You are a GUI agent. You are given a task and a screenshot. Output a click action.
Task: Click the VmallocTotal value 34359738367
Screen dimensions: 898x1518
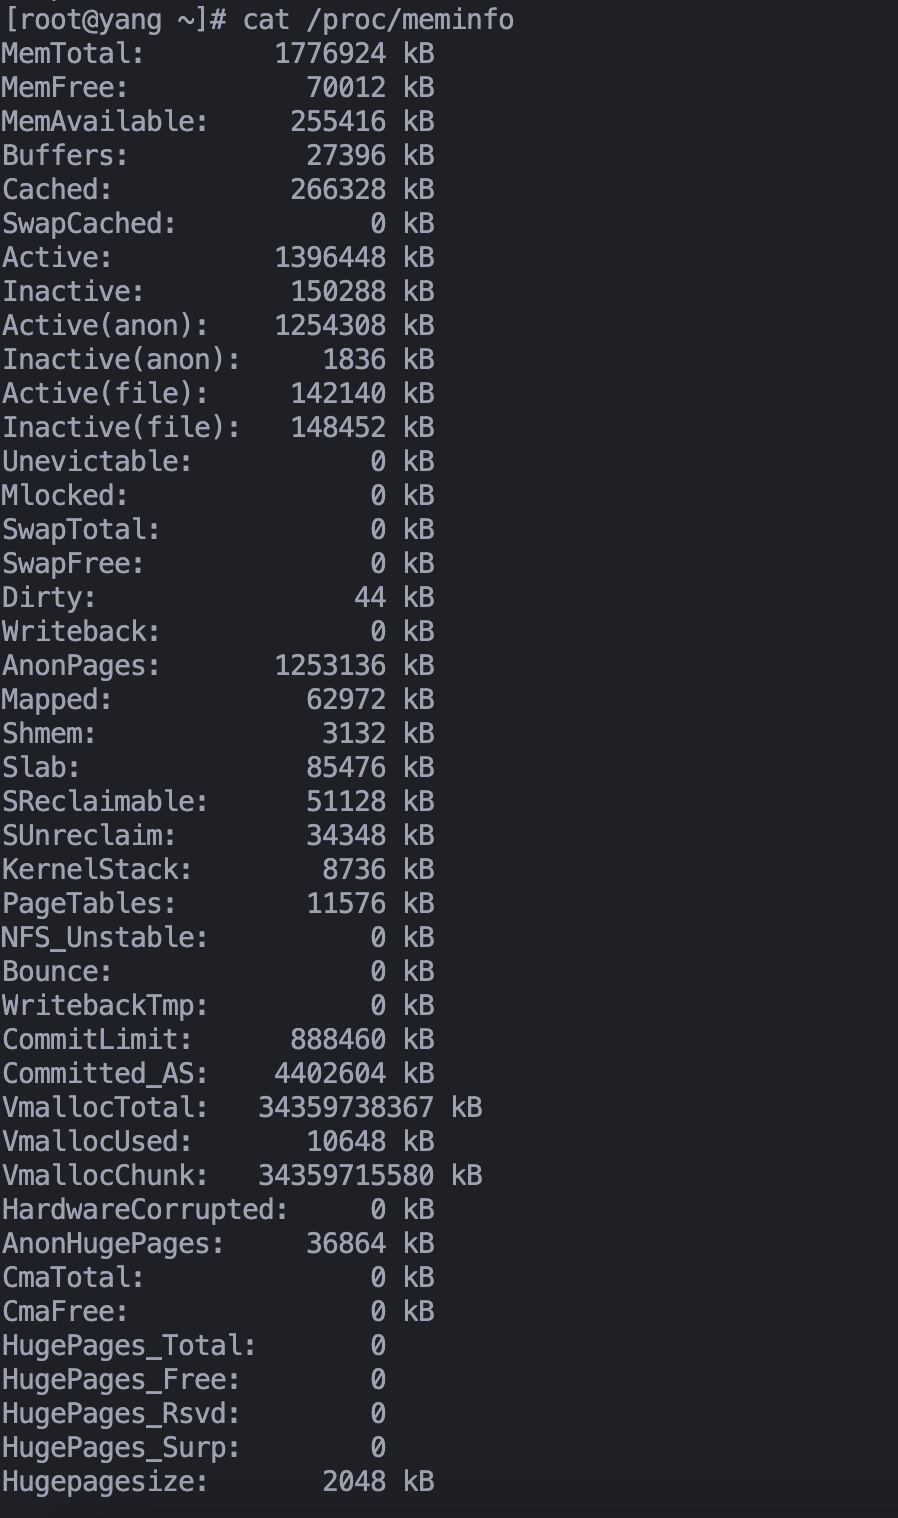click(x=346, y=1107)
